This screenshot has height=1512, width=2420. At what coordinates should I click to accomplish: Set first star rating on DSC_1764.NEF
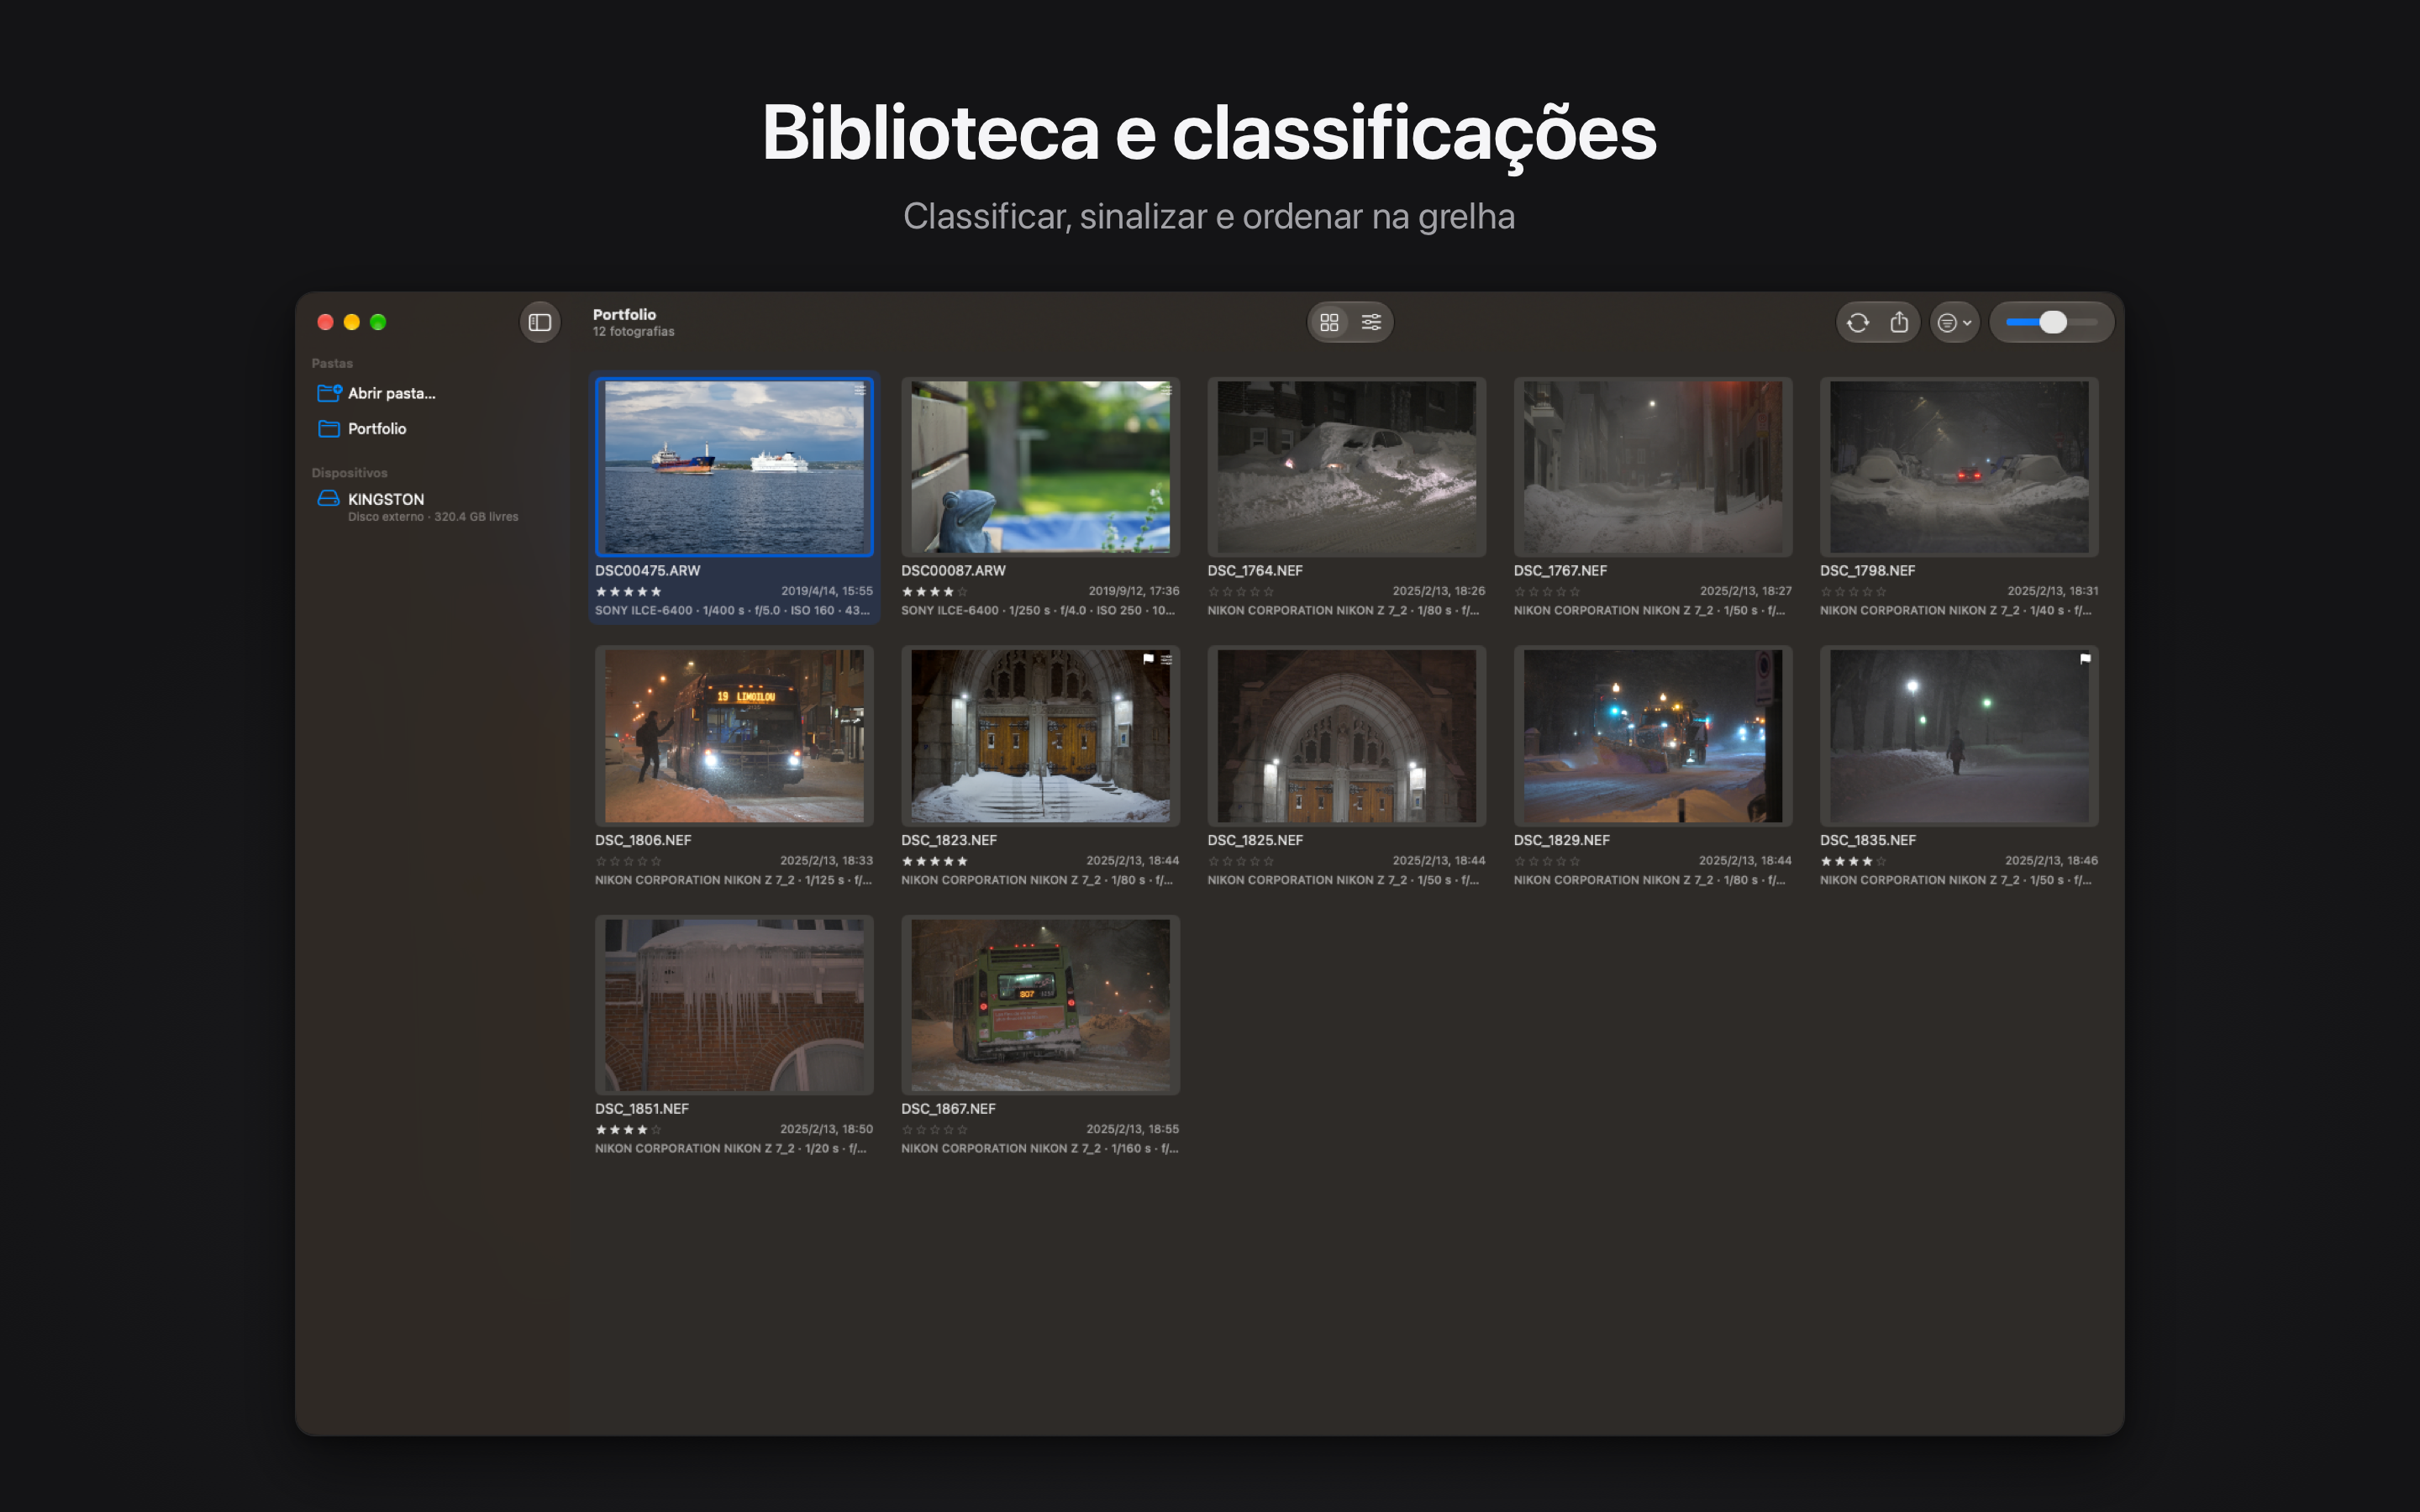pos(1214,592)
